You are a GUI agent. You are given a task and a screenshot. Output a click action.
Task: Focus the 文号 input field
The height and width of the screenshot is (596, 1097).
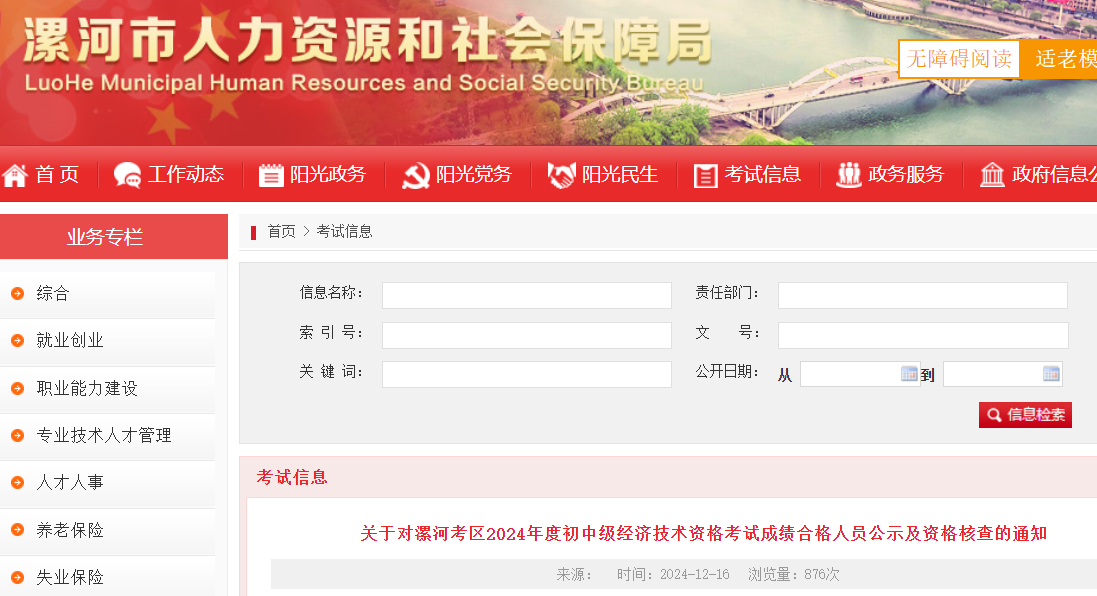[923, 335]
